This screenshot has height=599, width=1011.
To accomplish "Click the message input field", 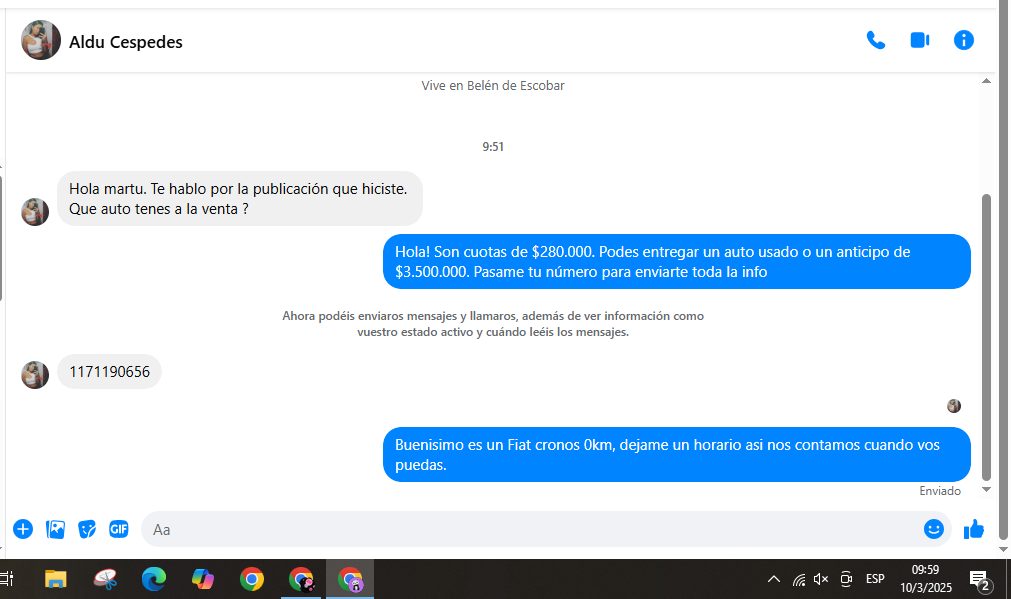I will [x=530, y=529].
